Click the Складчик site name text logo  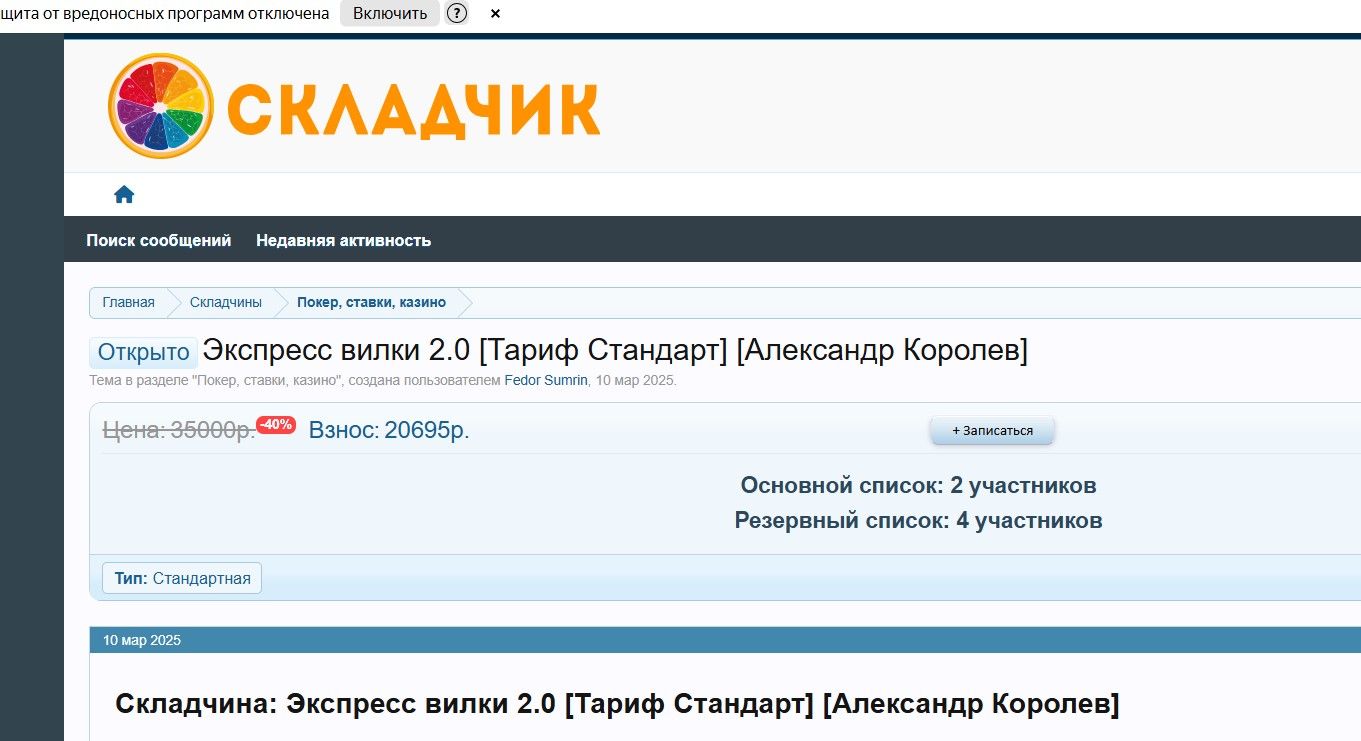click(413, 109)
